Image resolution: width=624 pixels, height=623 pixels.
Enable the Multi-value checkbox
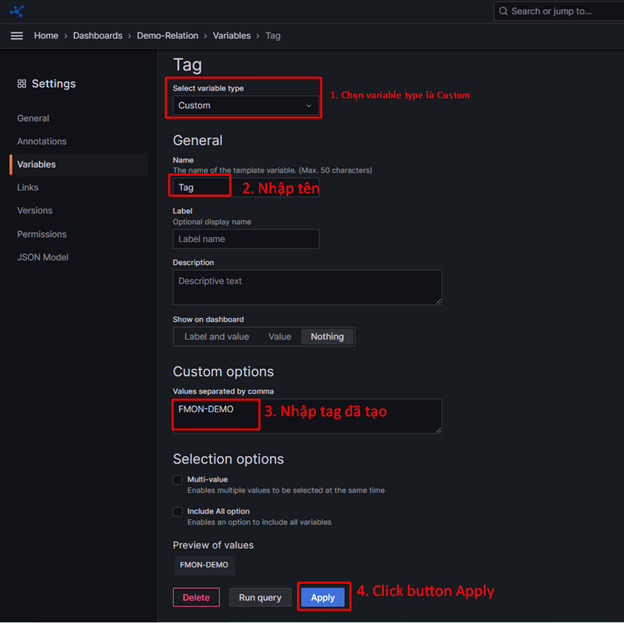(178, 480)
